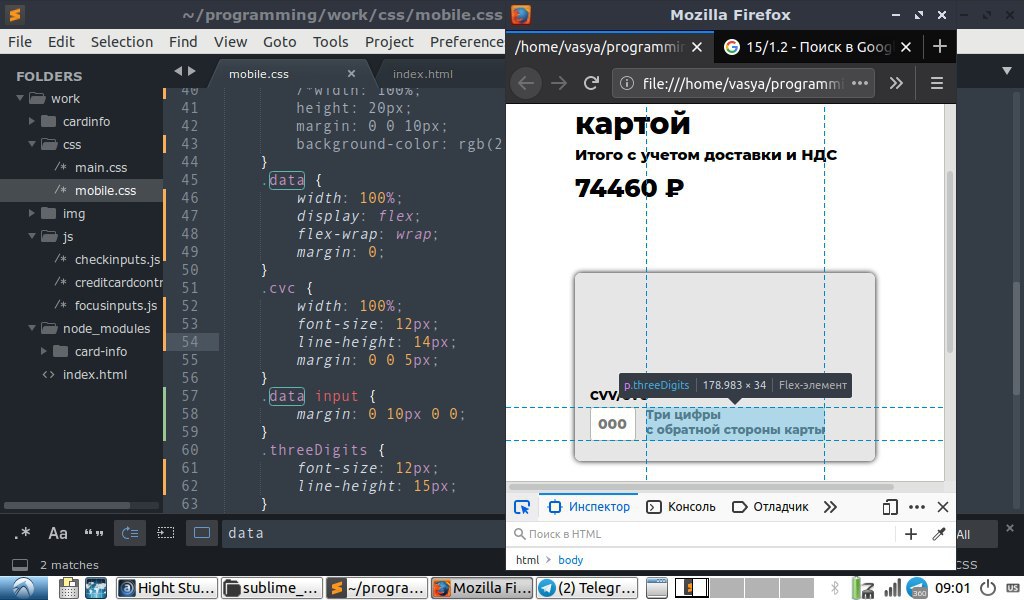Go to next tab with right arrow
1024x600 pixels.
tap(191, 71)
